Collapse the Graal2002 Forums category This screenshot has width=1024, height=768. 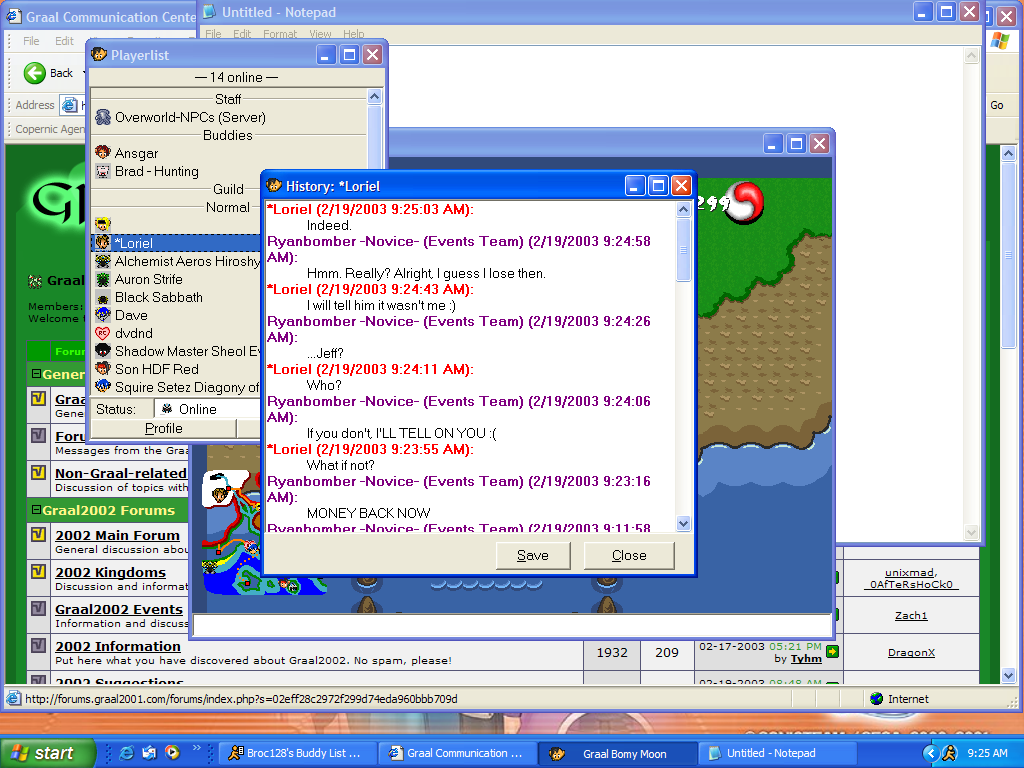click(36, 510)
